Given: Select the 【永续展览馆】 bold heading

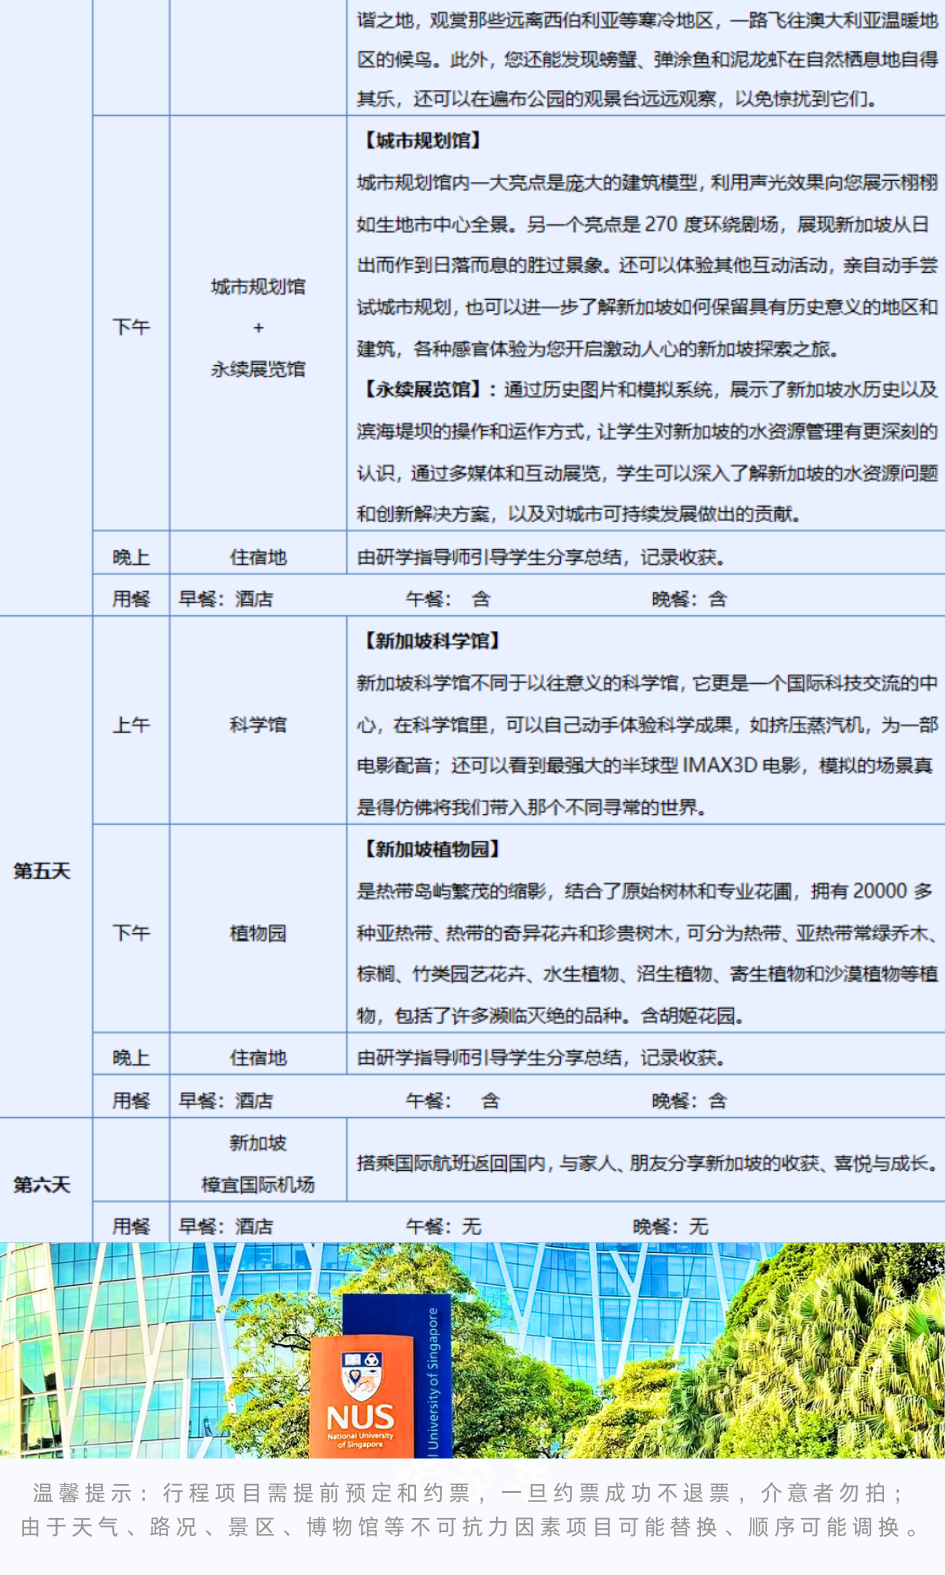Looking at the screenshot, I should (421, 390).
